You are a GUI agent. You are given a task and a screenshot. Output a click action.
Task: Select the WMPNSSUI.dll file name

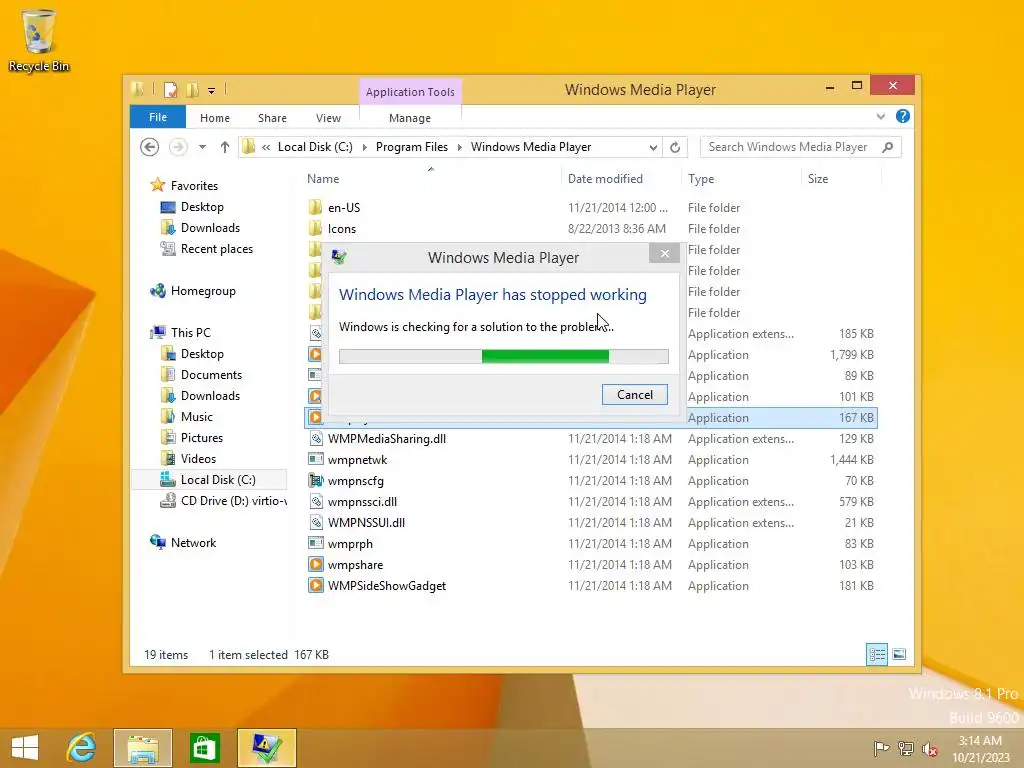pos(366,522)
